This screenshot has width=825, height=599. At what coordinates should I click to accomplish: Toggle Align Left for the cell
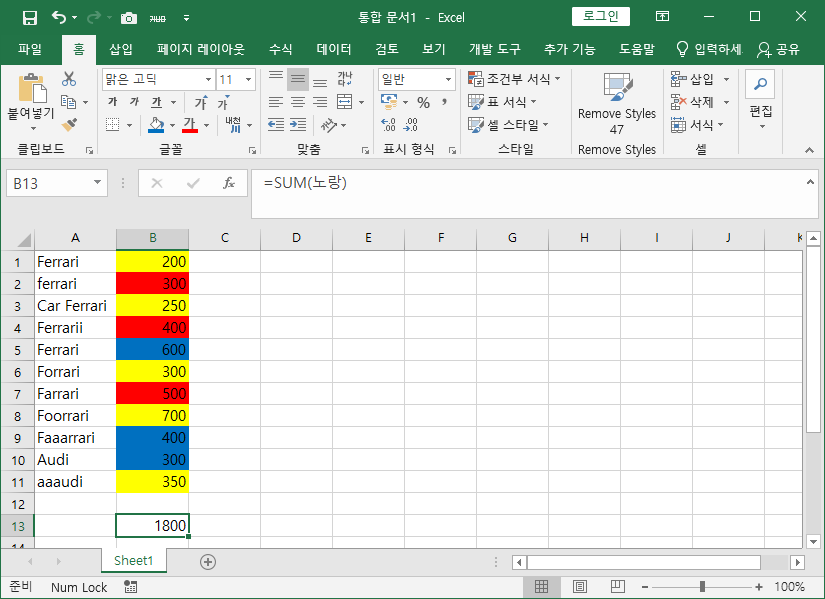click(276, 102)
